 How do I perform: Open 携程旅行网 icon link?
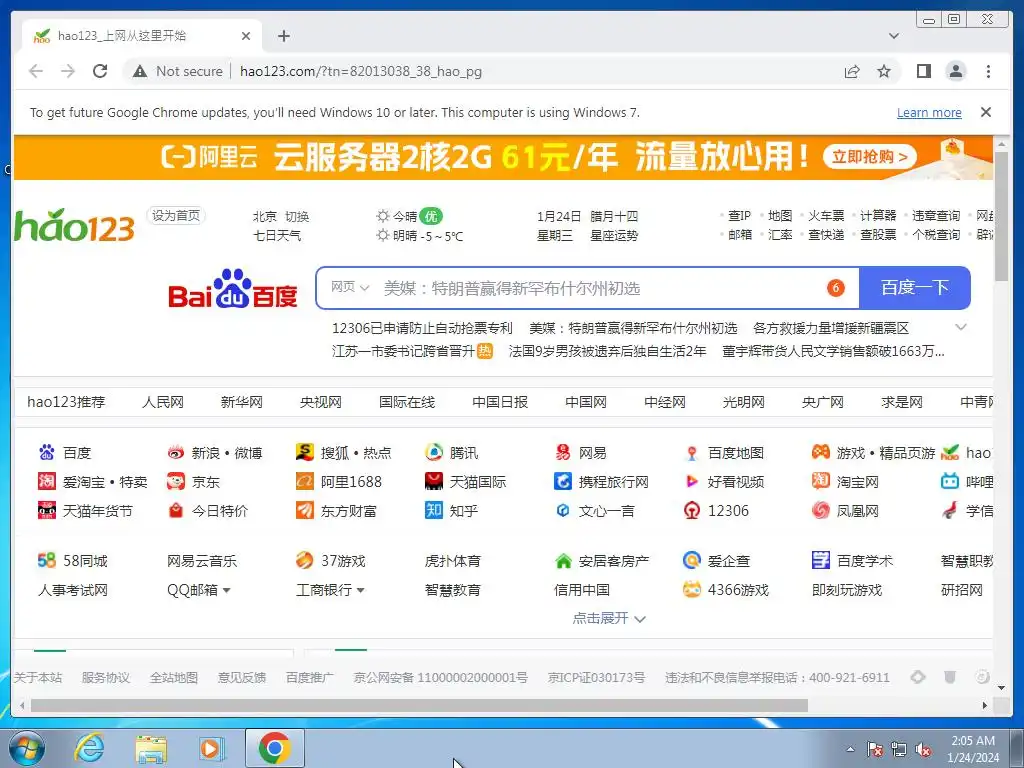pyautogui.click(x=563, y=481)
